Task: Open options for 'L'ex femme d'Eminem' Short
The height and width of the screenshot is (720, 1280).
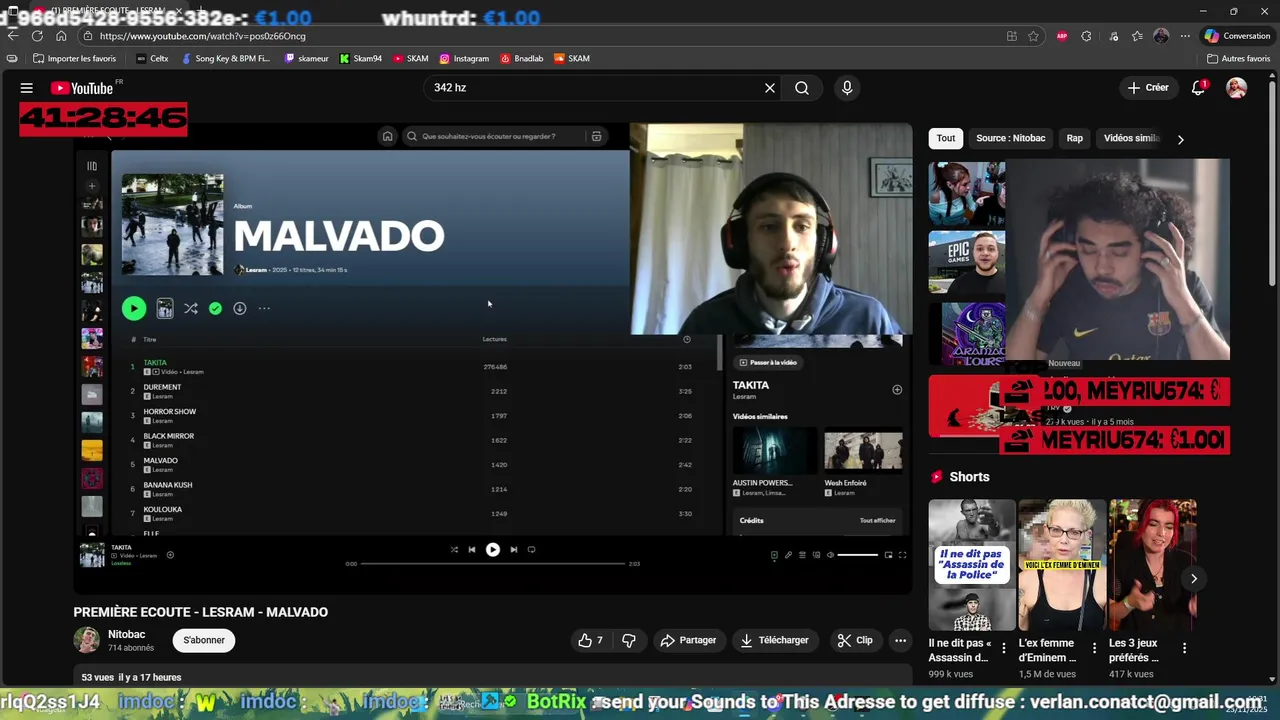Action: pyautogui.click(x=1094, y=648)
